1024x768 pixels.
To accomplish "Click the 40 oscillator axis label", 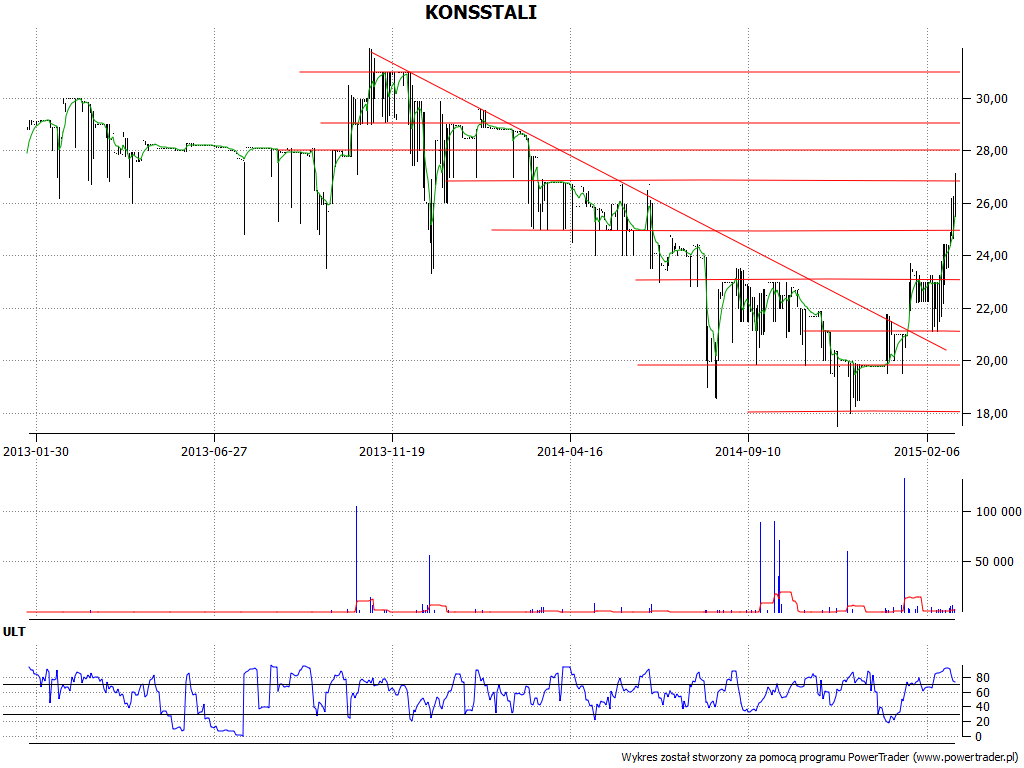I will tap(982, 707).
